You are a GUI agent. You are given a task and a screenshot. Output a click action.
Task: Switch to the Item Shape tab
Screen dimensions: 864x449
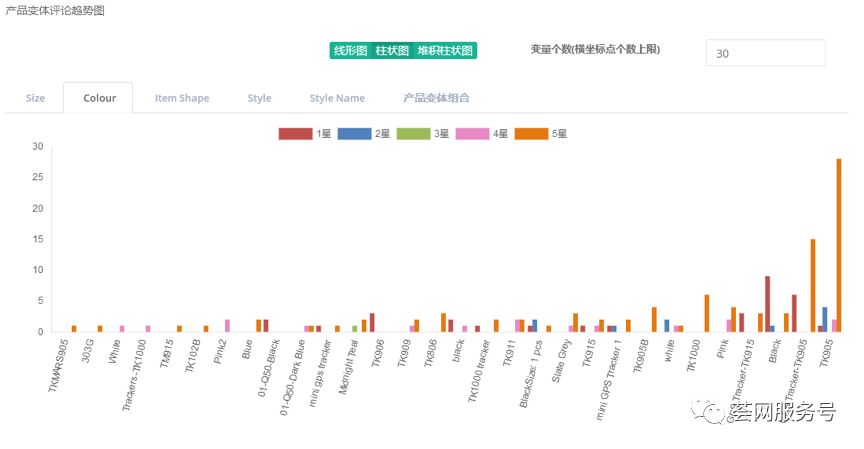coord(182,98)
